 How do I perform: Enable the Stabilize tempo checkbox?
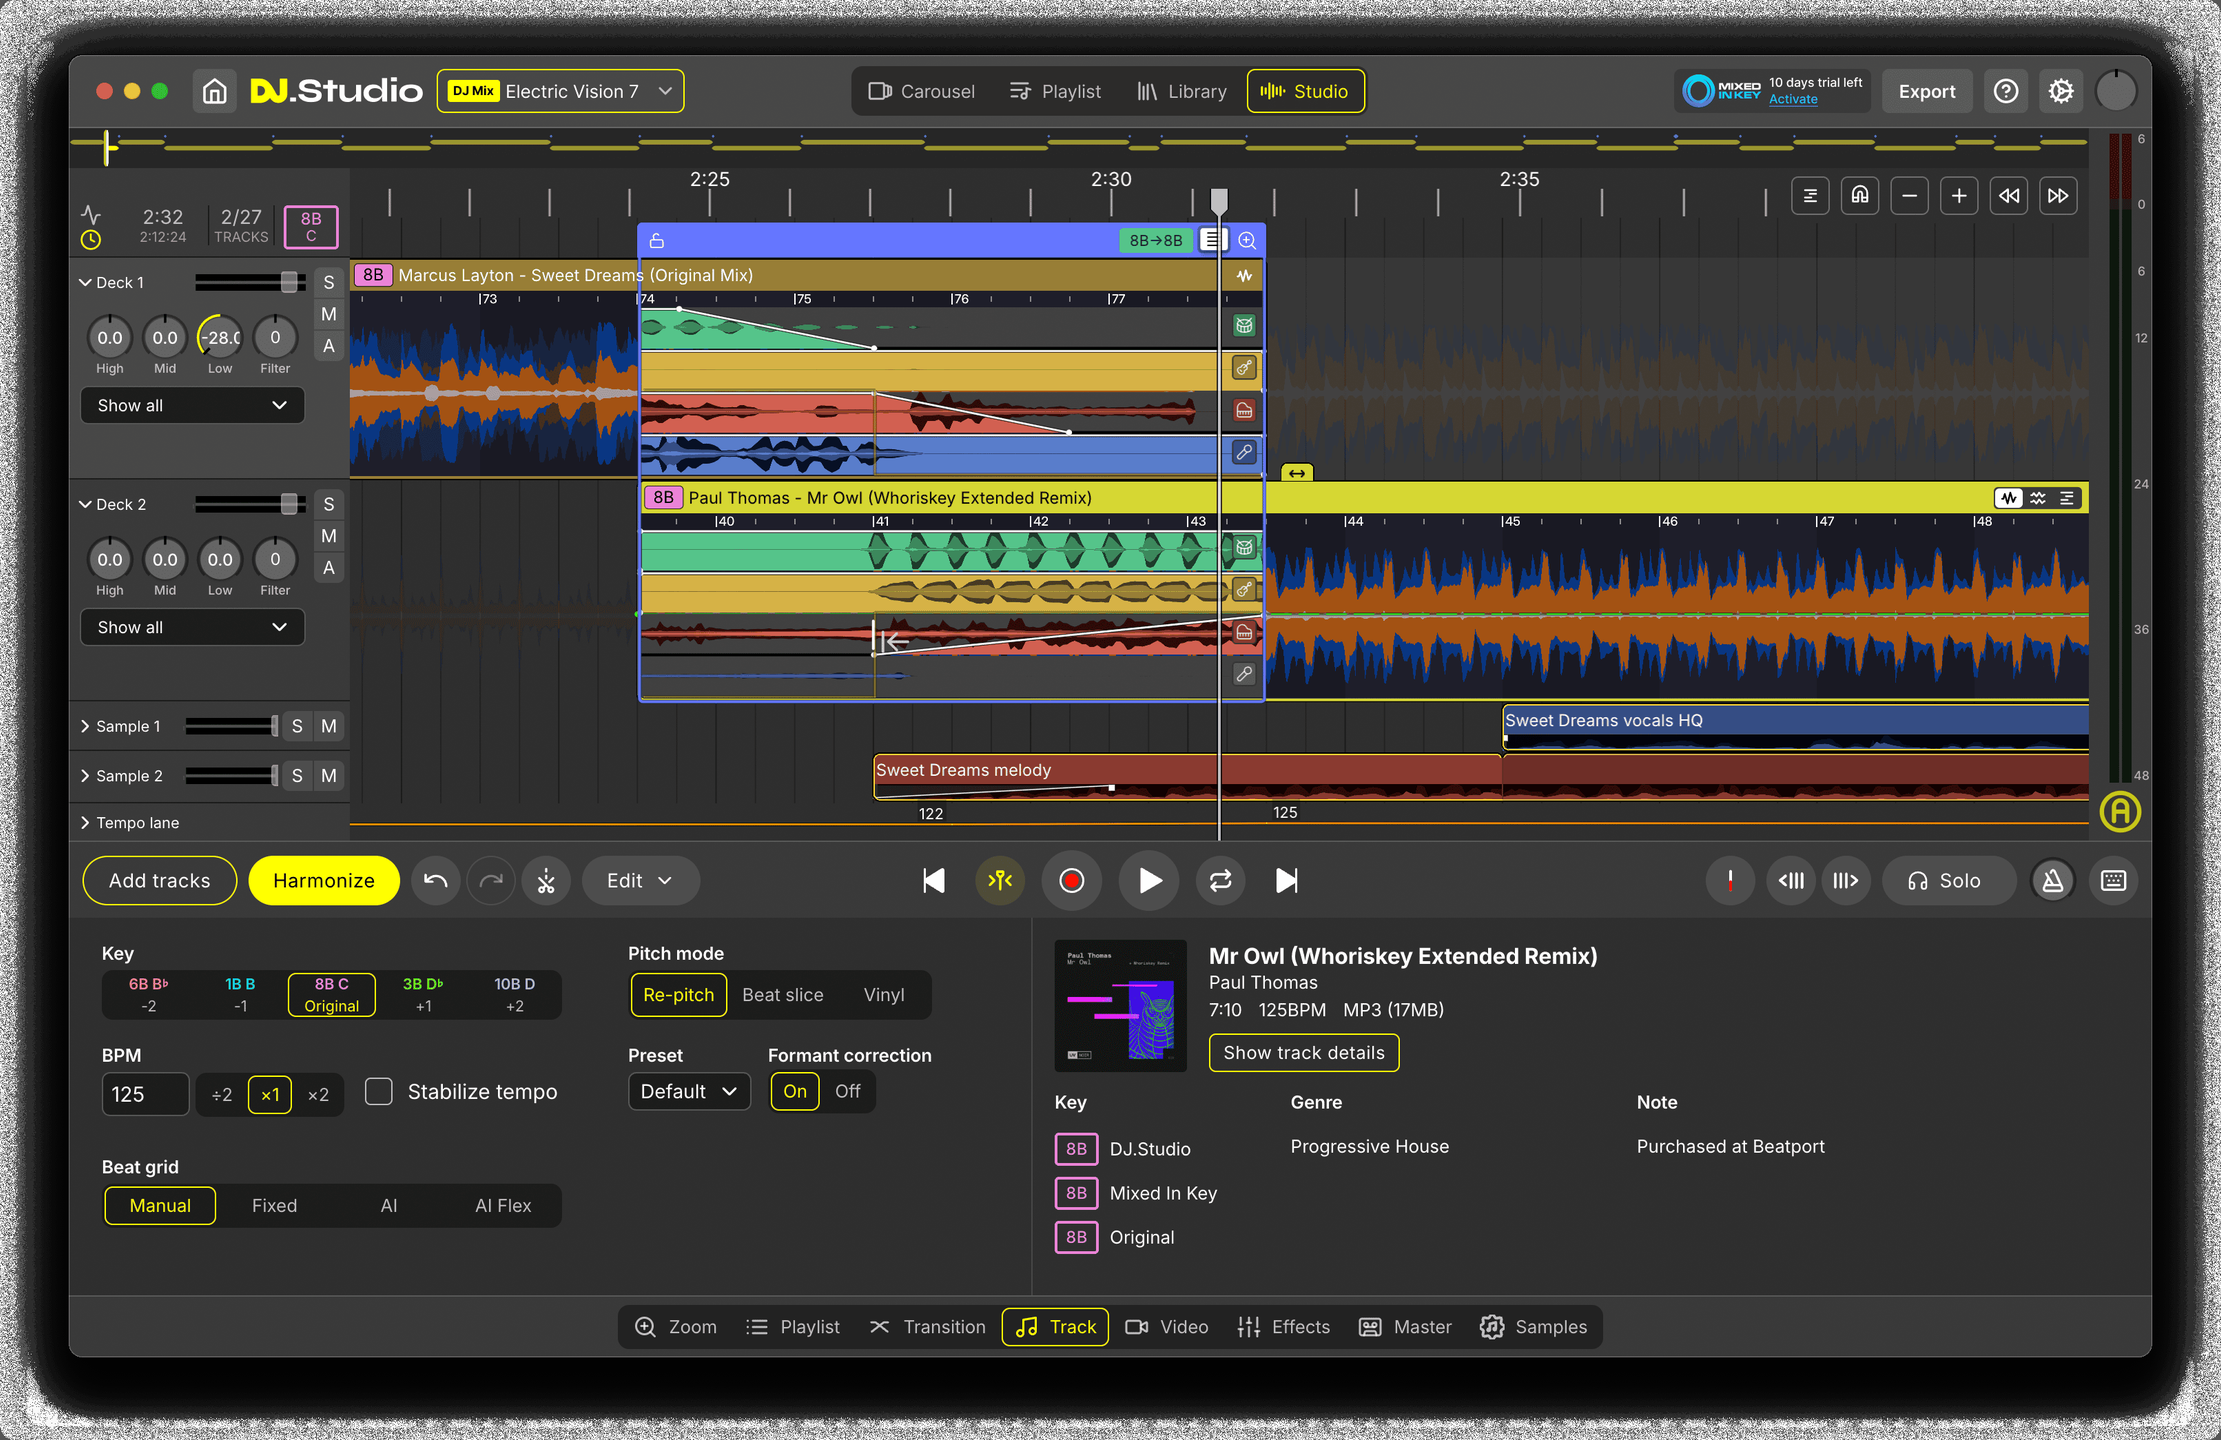379,1091
